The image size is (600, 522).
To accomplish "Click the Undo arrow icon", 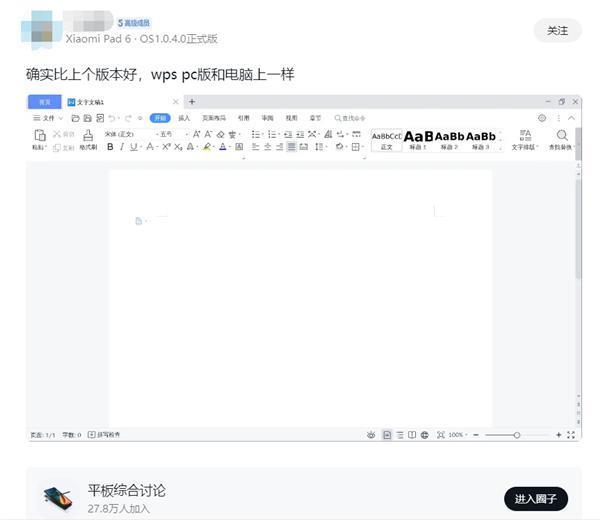I will point(112,118).
